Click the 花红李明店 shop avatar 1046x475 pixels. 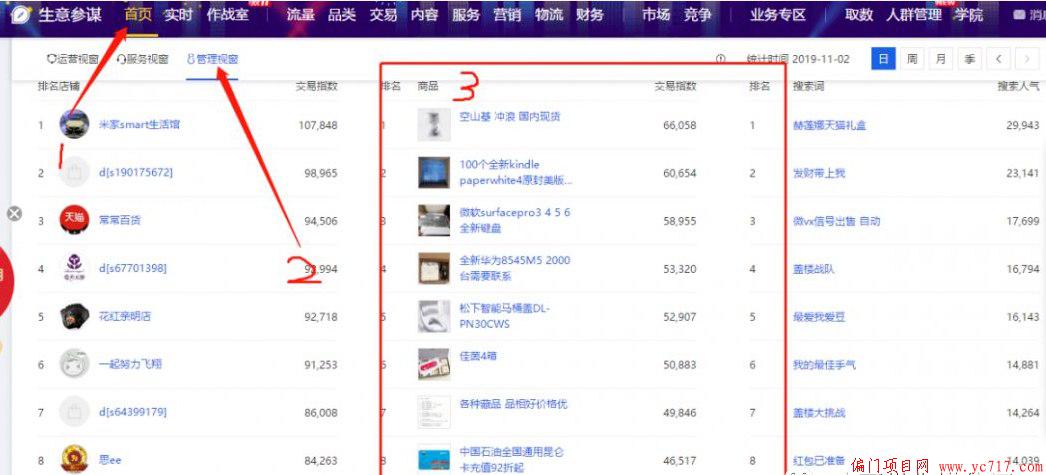[x=73, y=316]
